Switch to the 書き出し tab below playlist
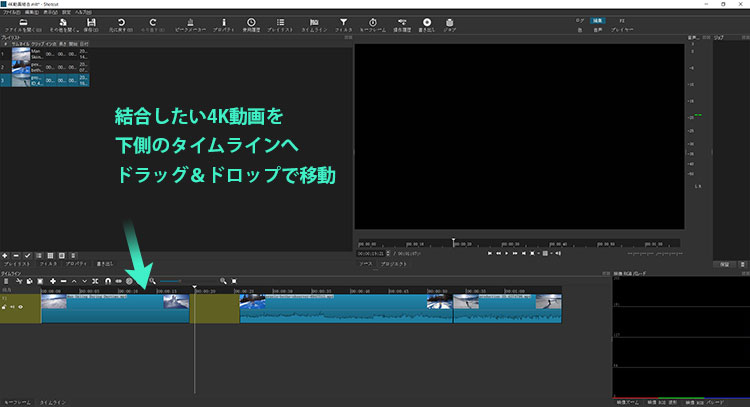 point(105,264)
